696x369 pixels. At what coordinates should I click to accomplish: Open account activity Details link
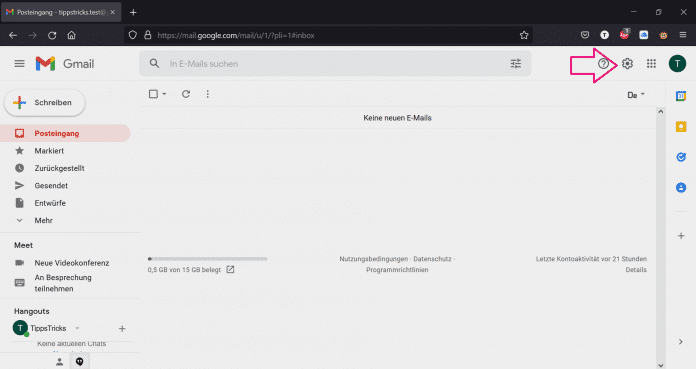pos(636,270)
